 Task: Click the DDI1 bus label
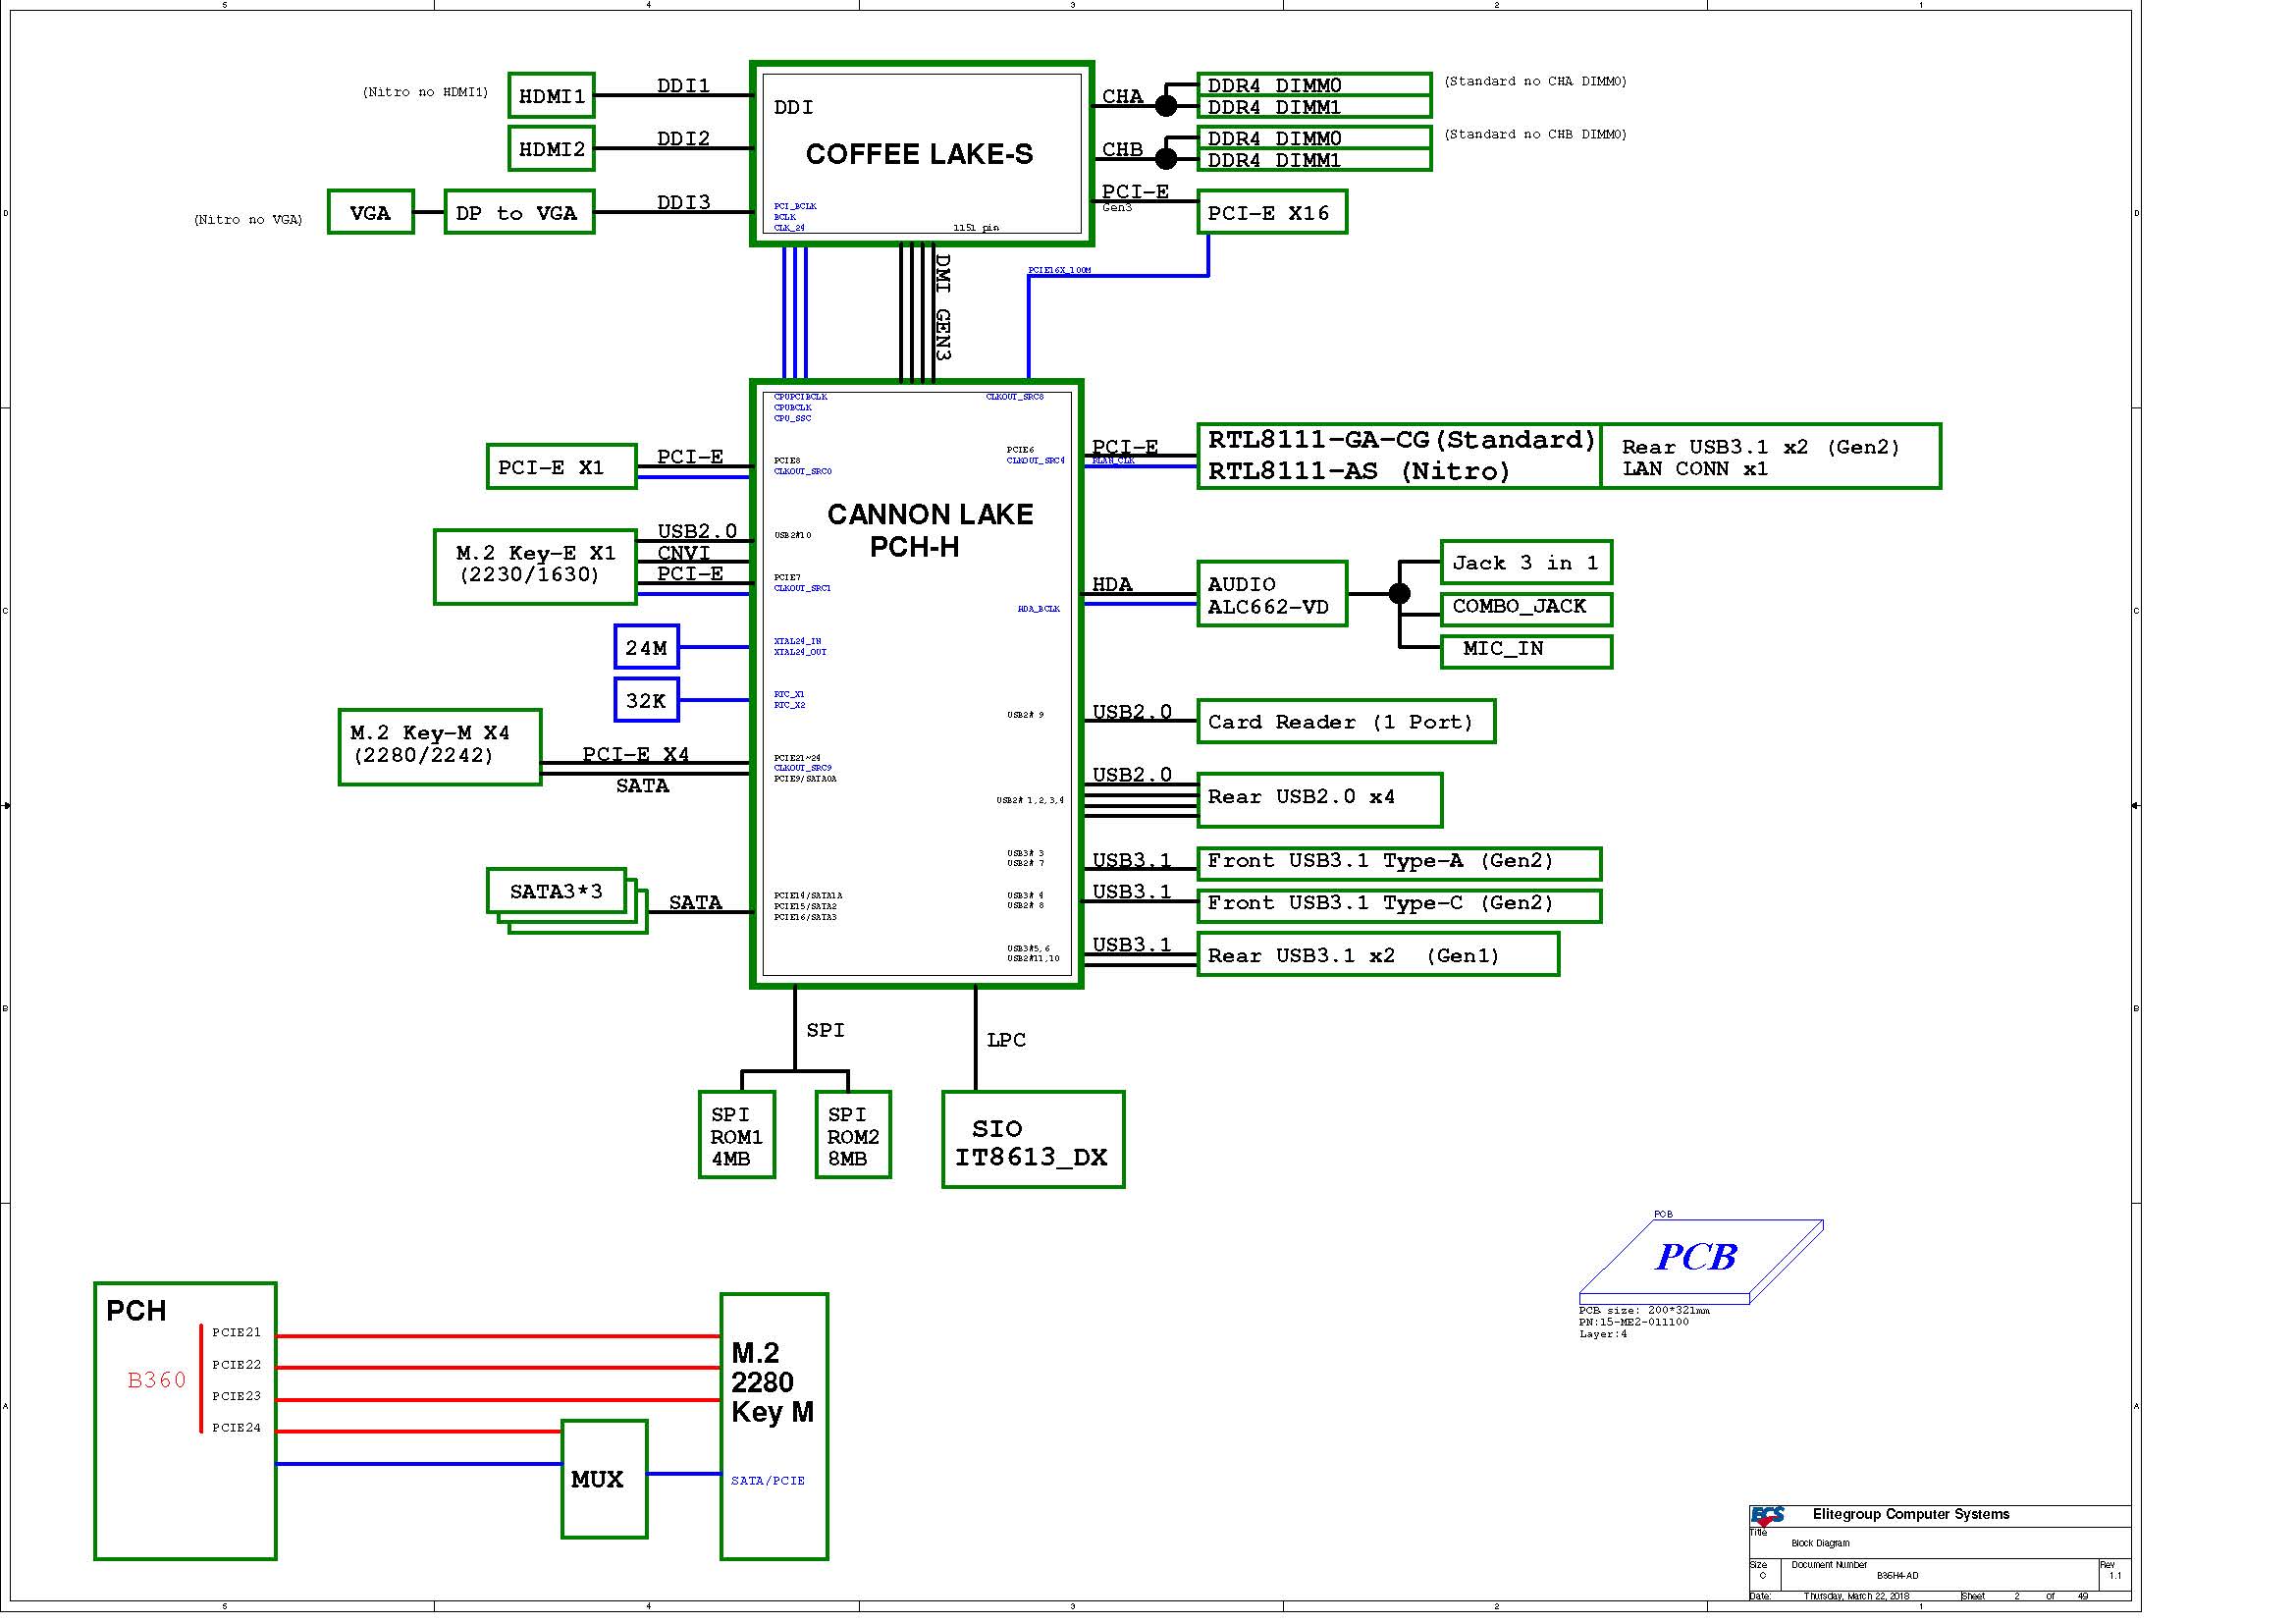tap(684, 85)
